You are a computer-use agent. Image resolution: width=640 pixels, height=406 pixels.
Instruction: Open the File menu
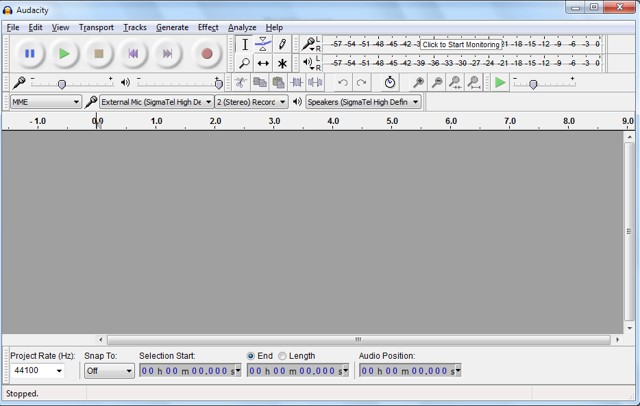[13, 27]
